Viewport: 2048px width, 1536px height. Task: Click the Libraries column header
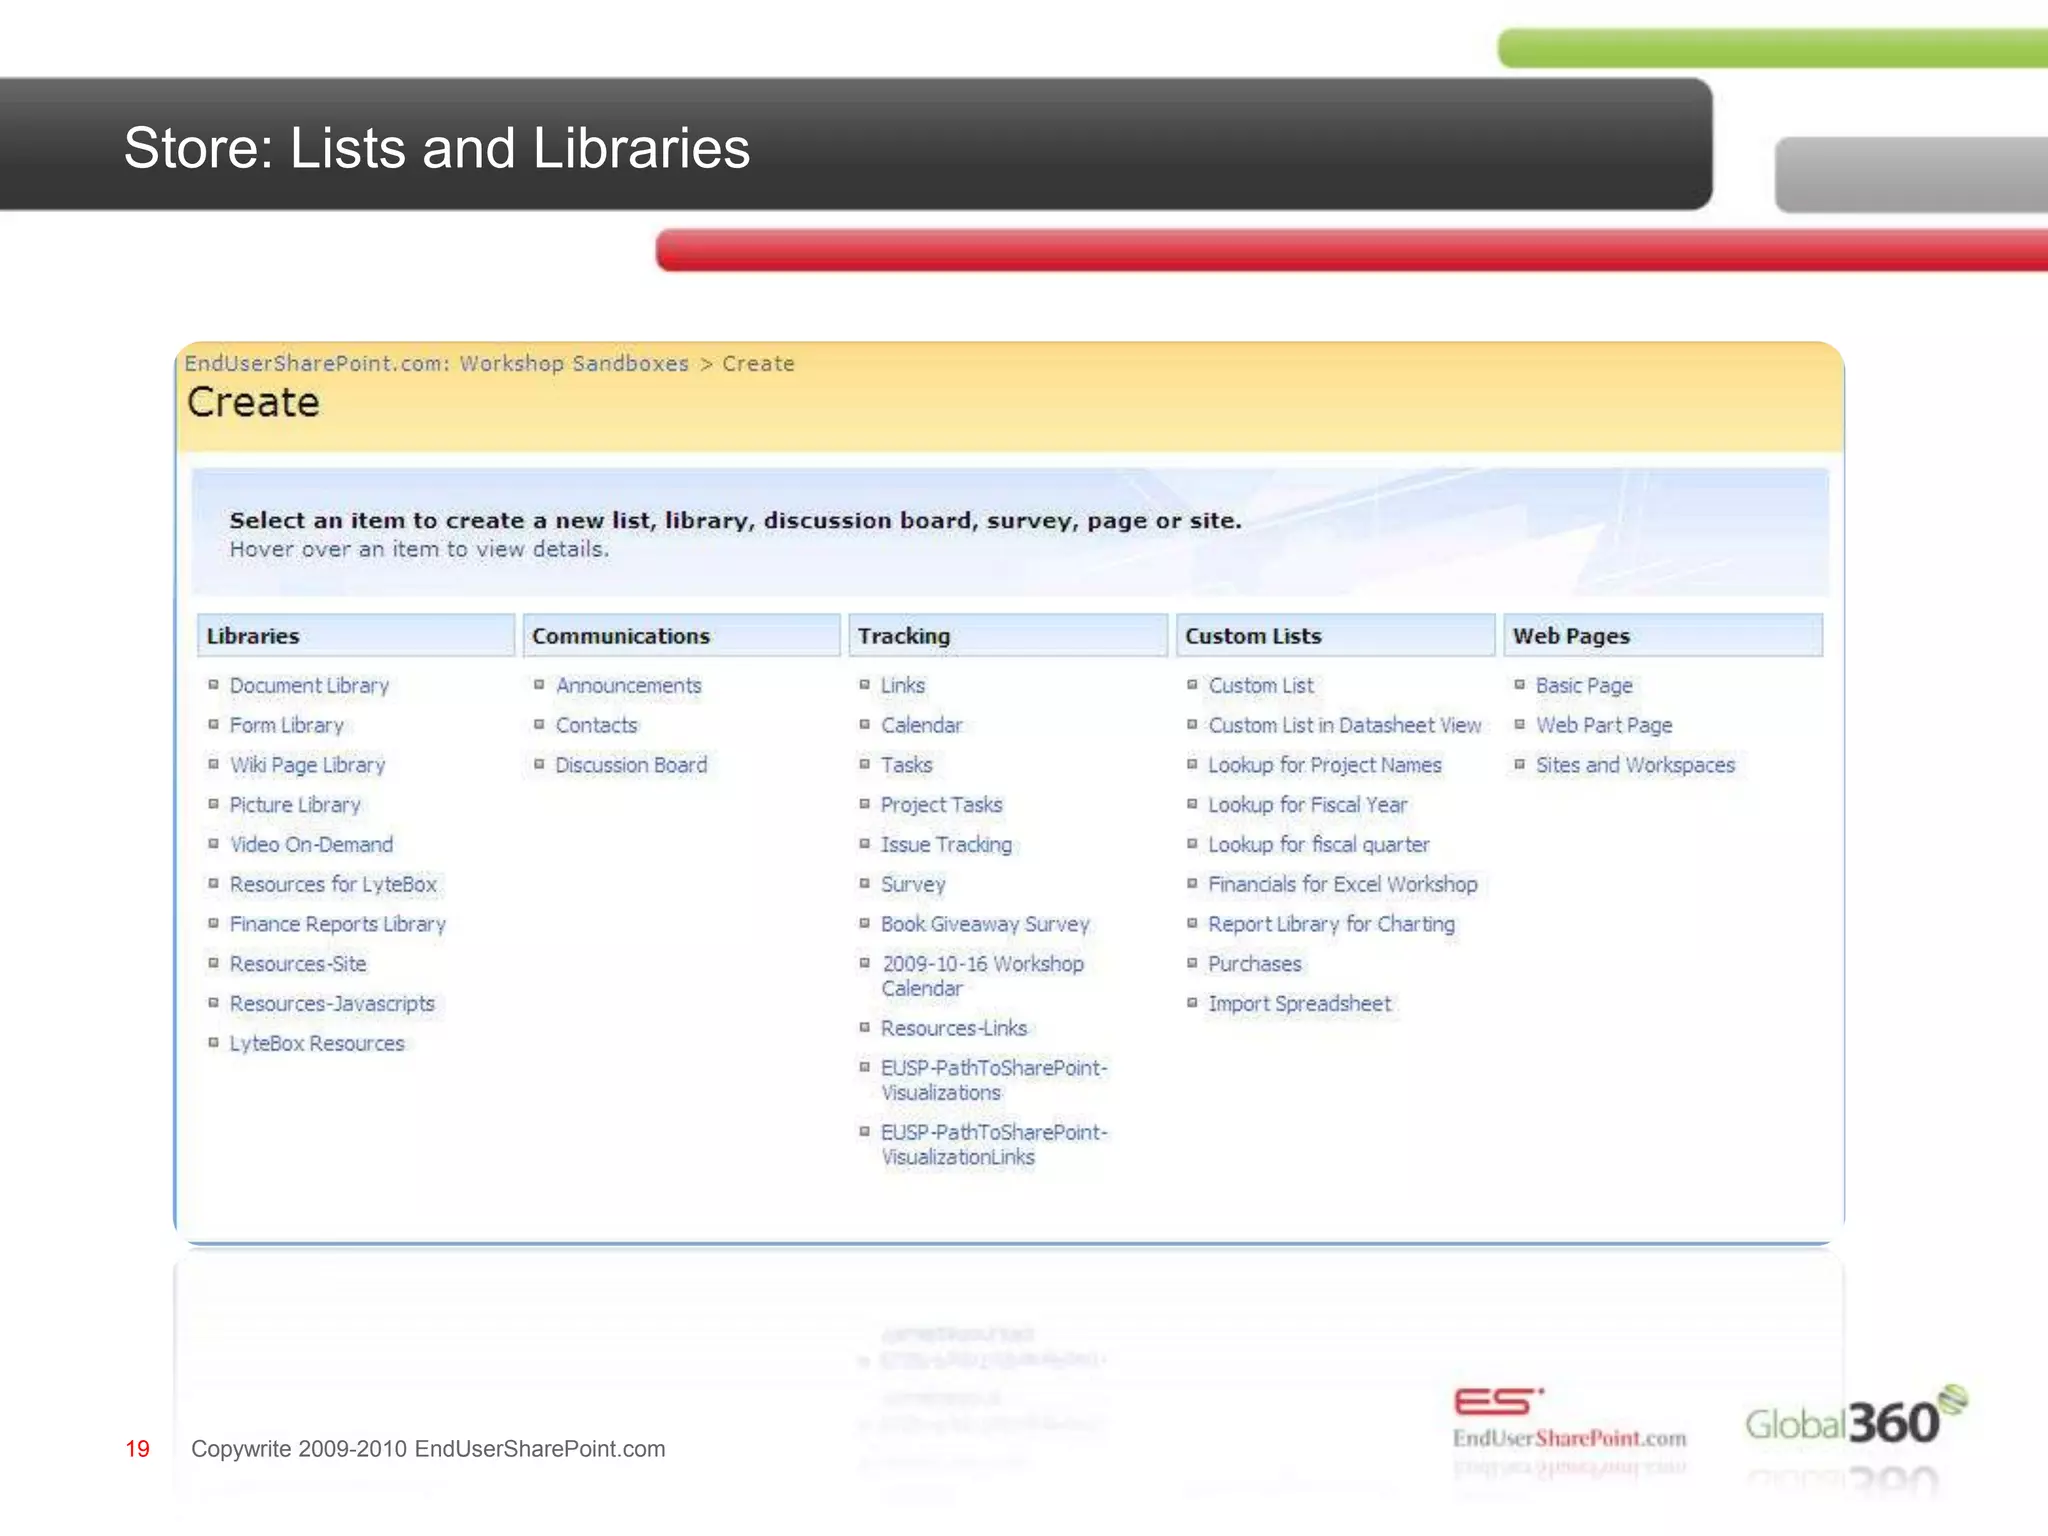point(356,636)
